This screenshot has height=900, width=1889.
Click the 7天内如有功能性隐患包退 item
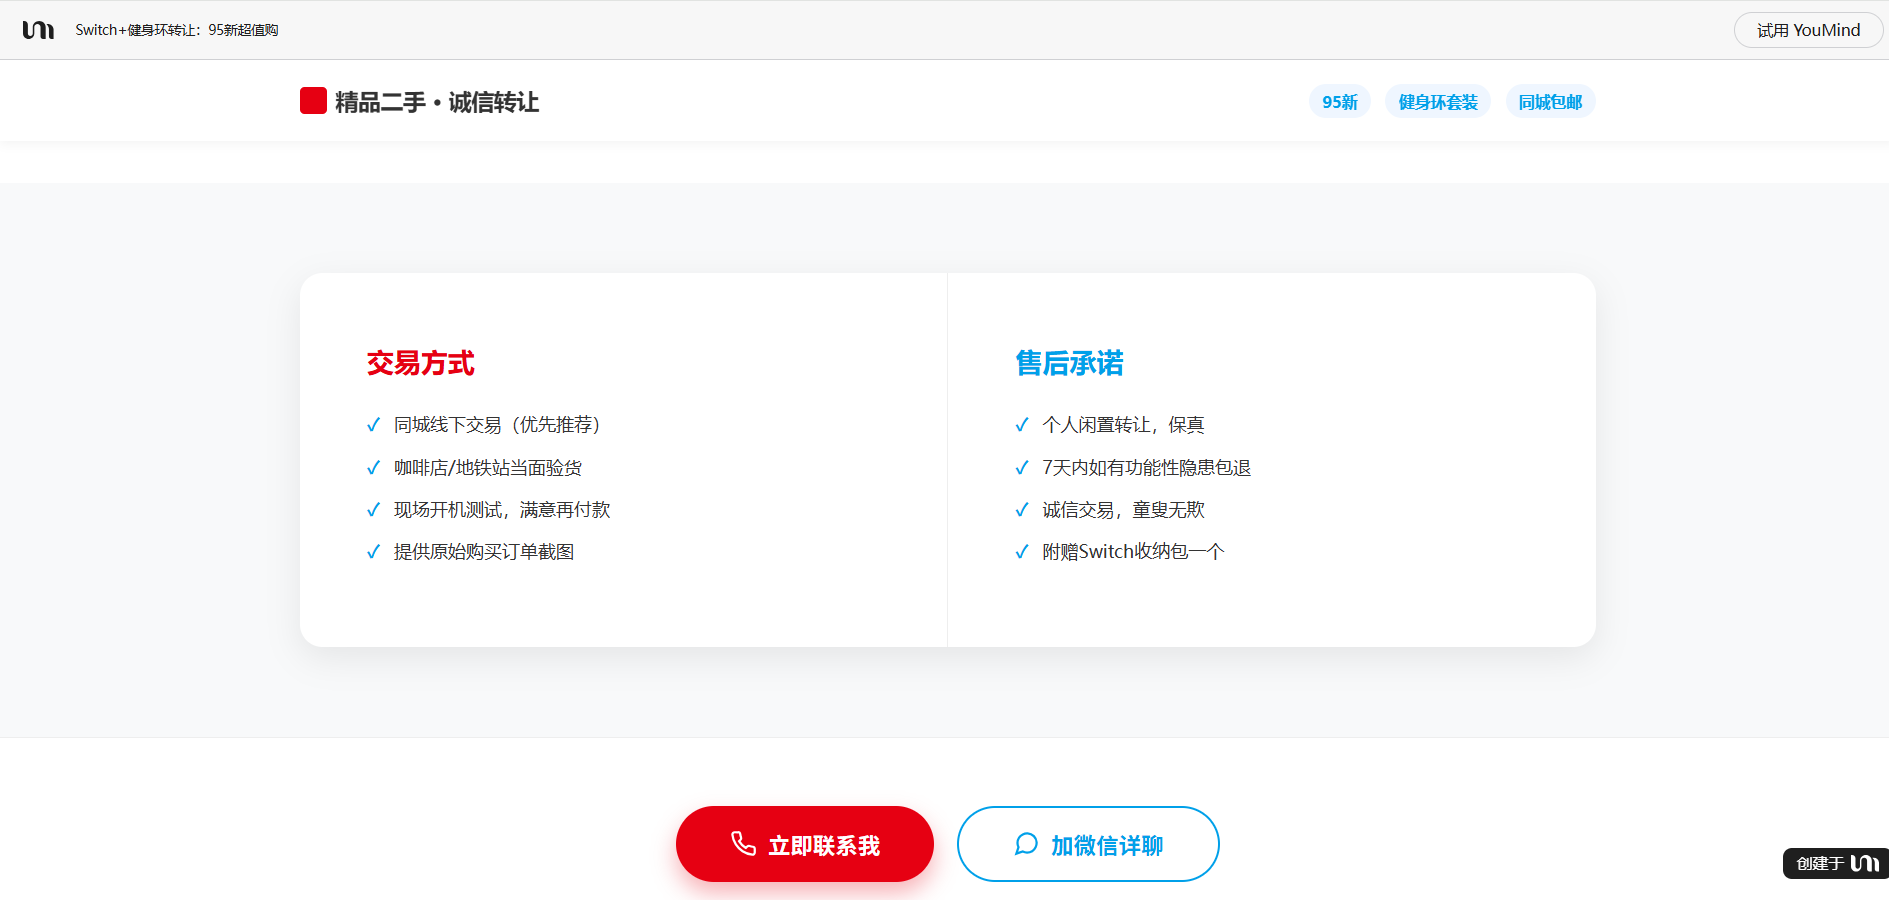coord(1146,468)
